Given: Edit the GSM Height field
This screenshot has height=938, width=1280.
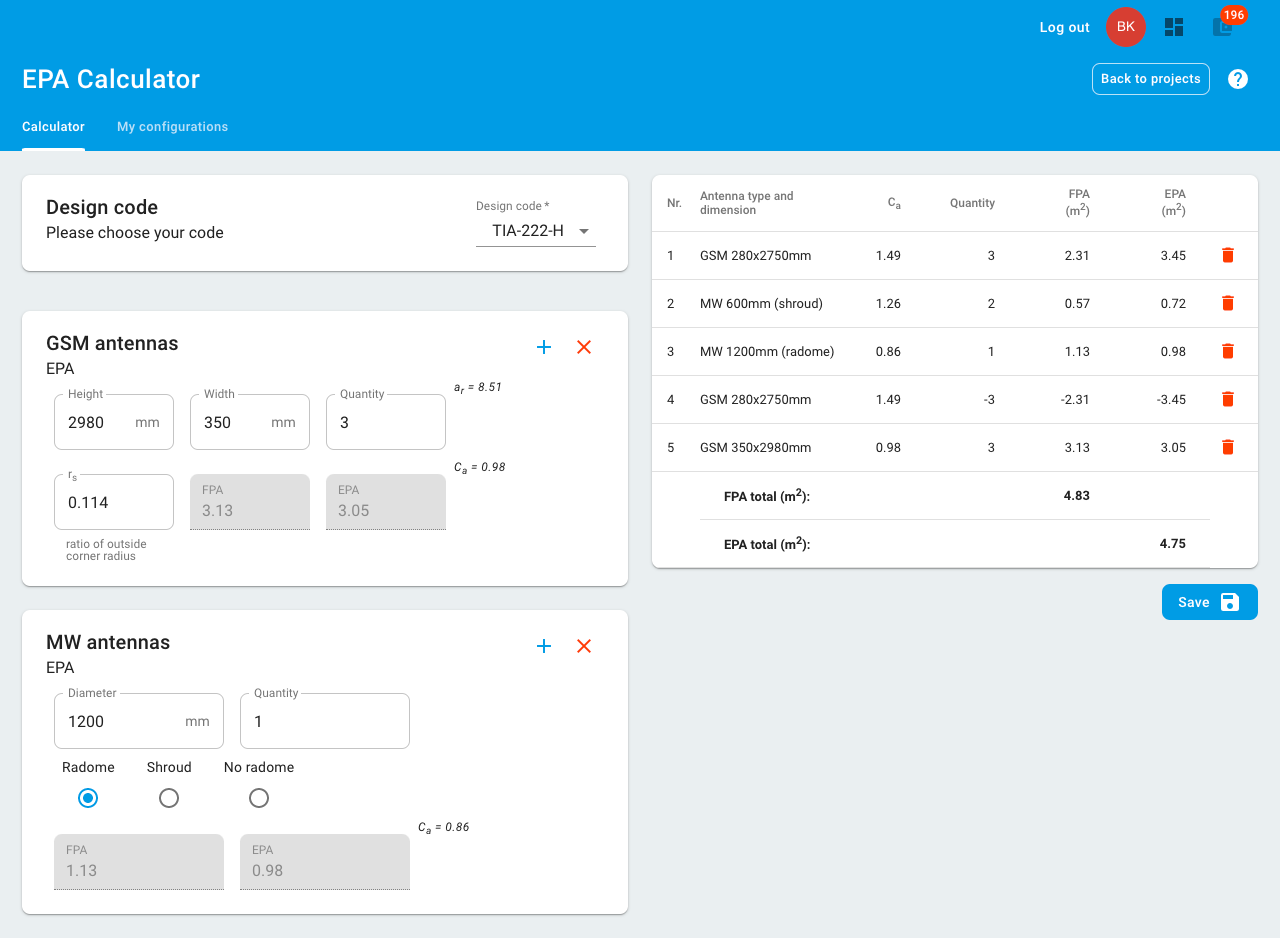Looking at the screenshot, I should (114, 422).
